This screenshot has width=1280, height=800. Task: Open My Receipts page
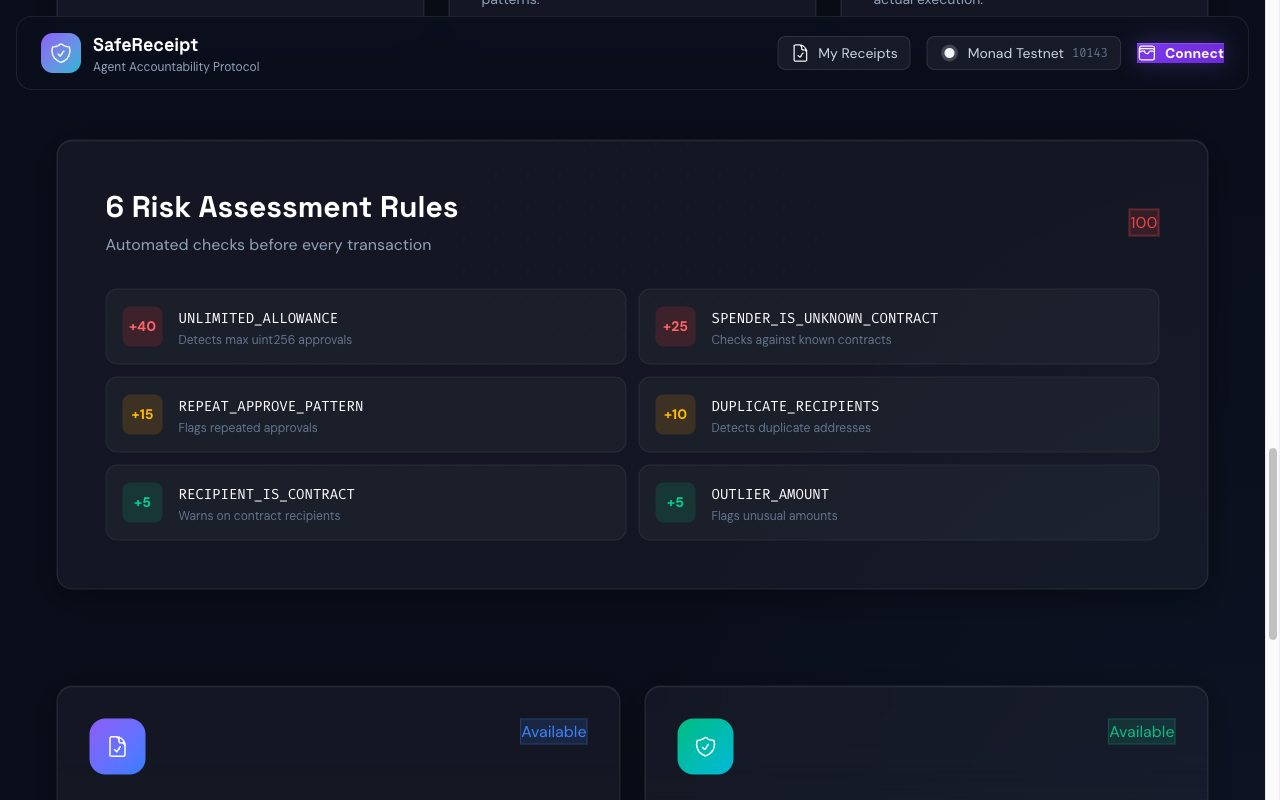(844, 53)
